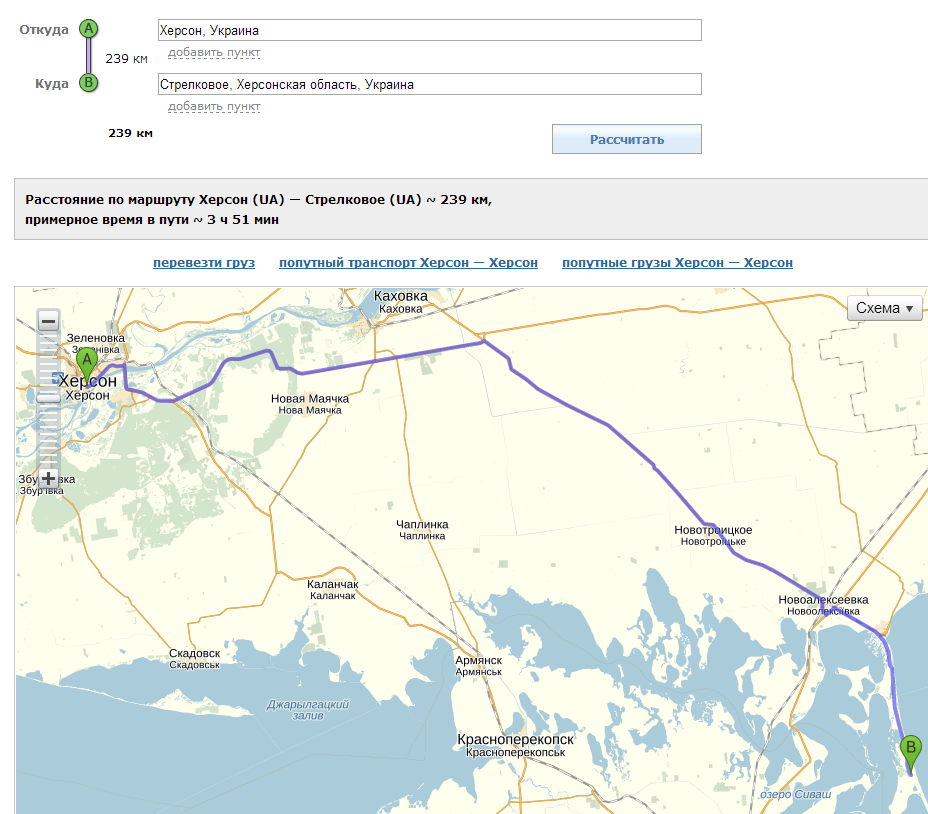Click the Откуда label
Screen dimensions: 928x814
[x=44, y=30]
